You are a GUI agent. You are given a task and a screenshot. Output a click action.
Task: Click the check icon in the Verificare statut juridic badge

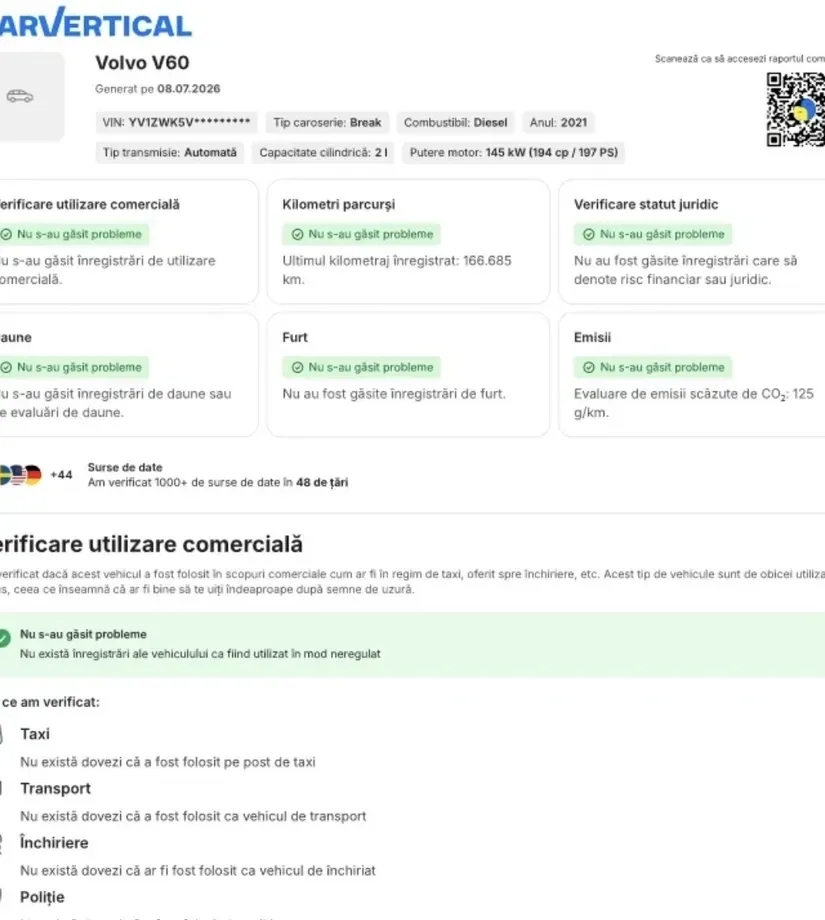point(589,234)
